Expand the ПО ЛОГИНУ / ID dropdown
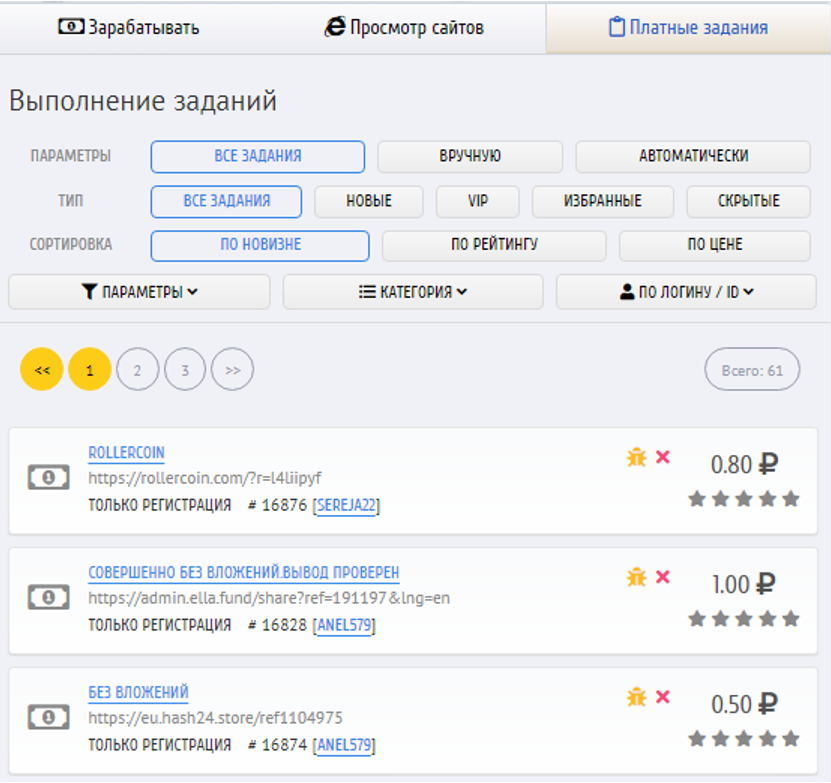This screenshot has width=831, height=783. coord(686,292)
